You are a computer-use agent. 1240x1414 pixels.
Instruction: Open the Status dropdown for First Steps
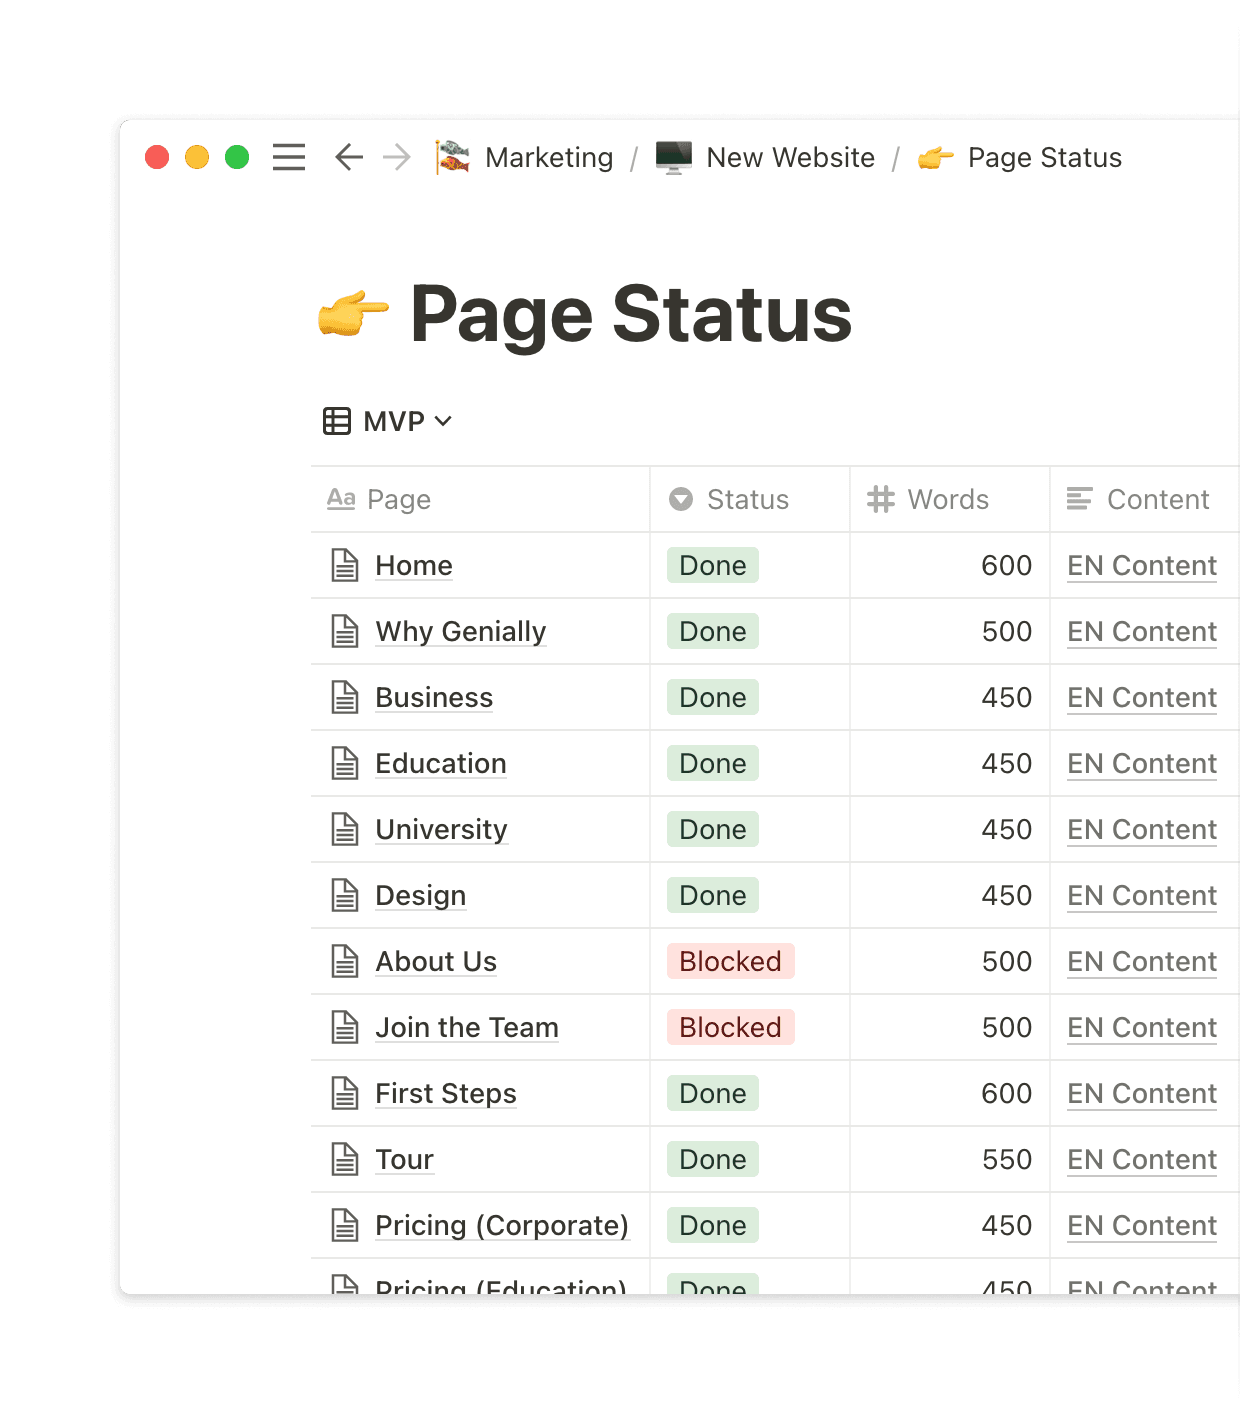711,1093
